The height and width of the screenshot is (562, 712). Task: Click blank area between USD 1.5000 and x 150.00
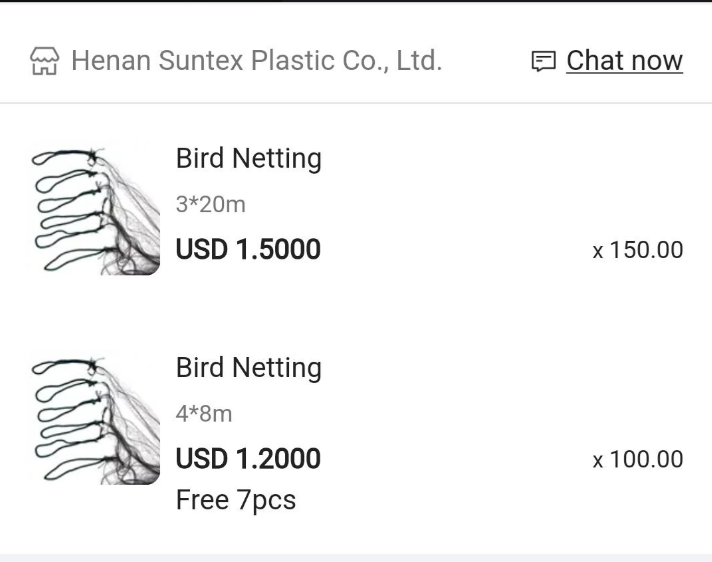455,250
